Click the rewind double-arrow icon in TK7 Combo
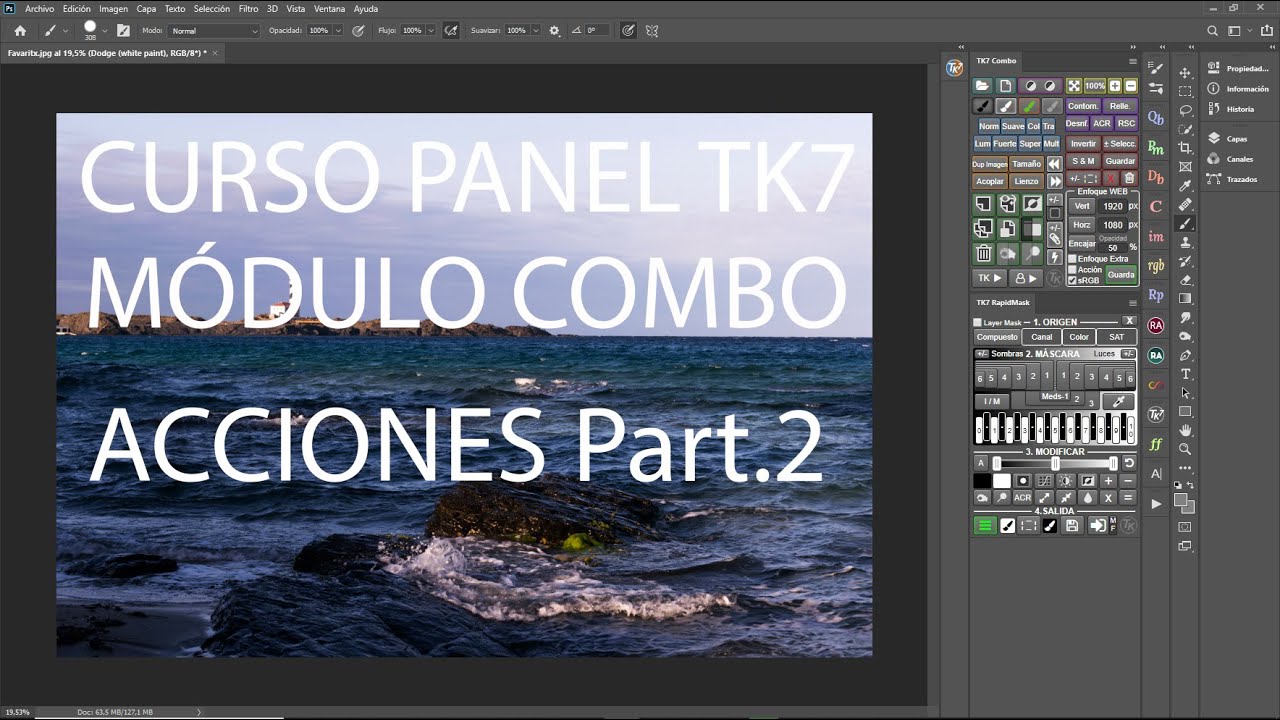 pos(1054,164)
